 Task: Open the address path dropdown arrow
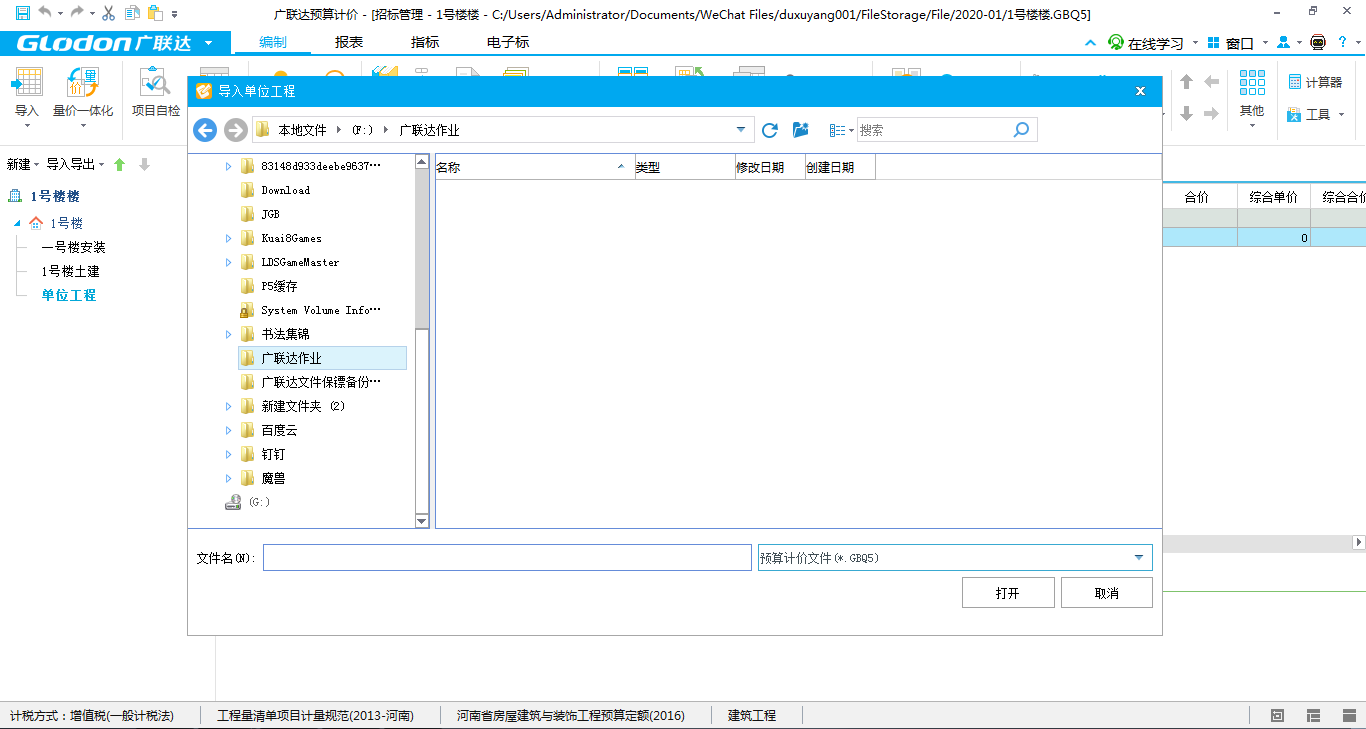tap(741, 130)
